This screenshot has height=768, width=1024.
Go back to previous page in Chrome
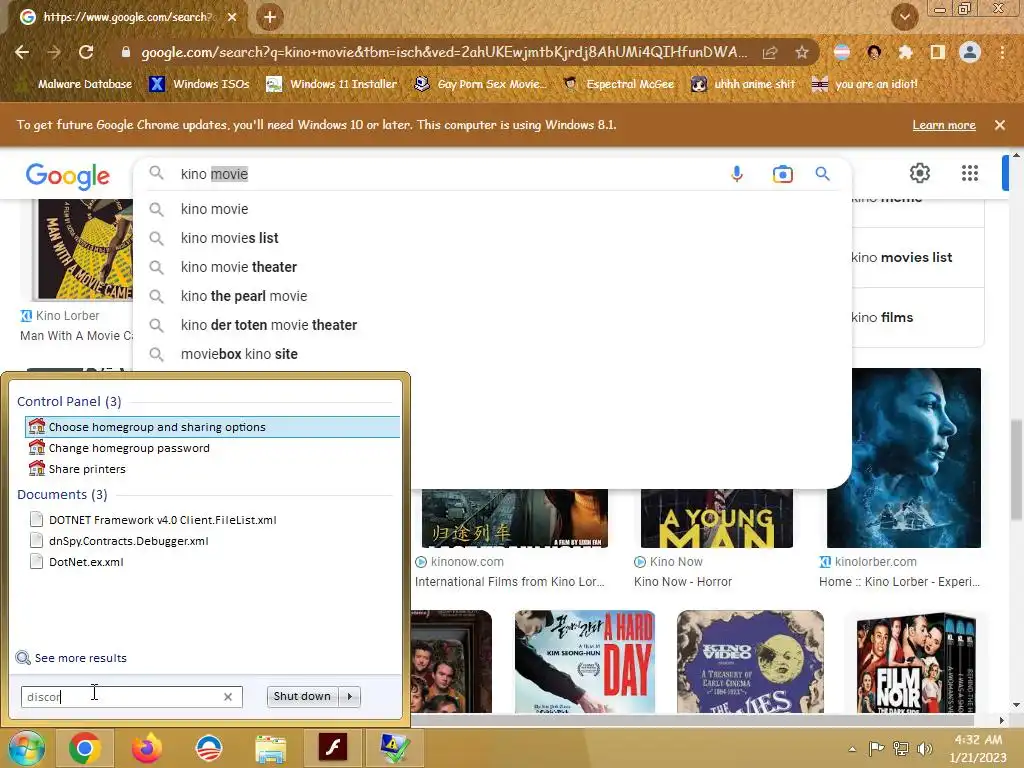[x=22, y=52]
